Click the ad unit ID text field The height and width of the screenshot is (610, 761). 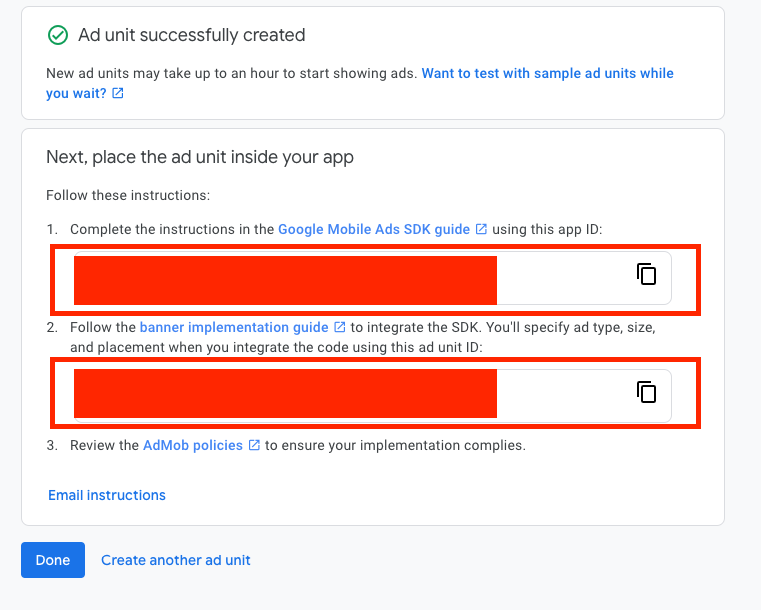click(x=373, y=396)
